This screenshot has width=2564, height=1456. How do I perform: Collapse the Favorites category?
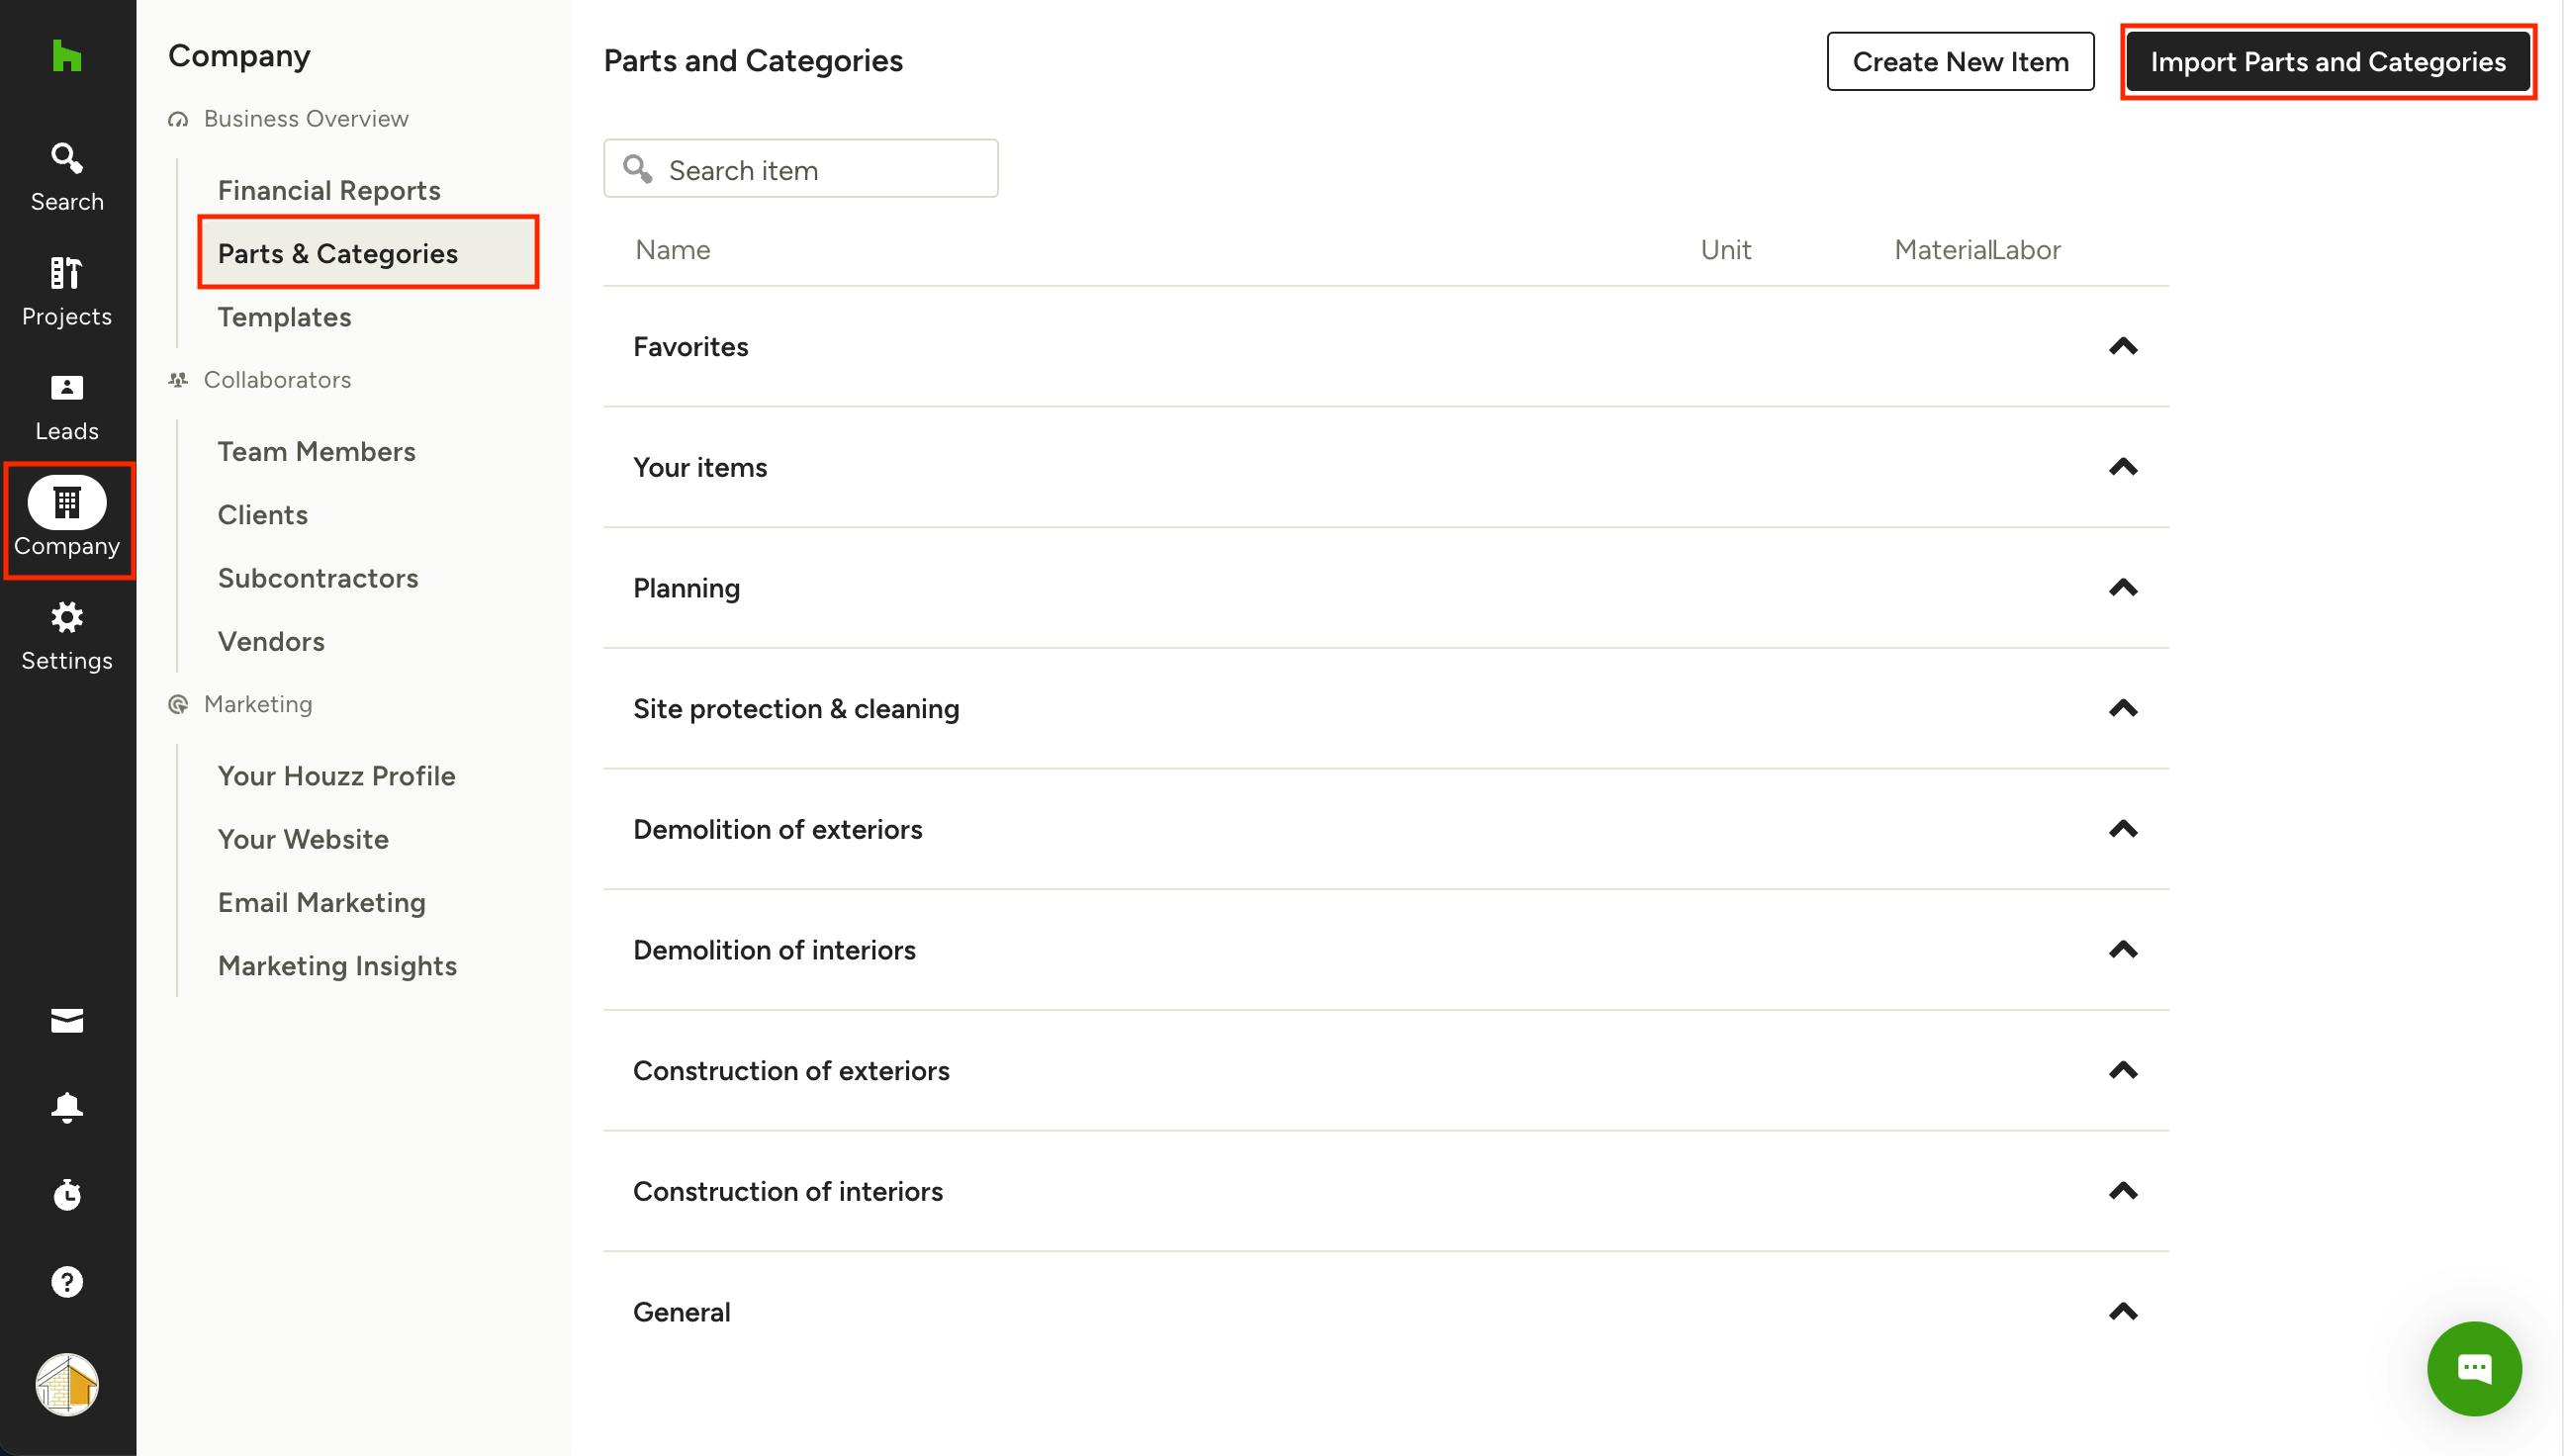click(x=2122, y=347)
